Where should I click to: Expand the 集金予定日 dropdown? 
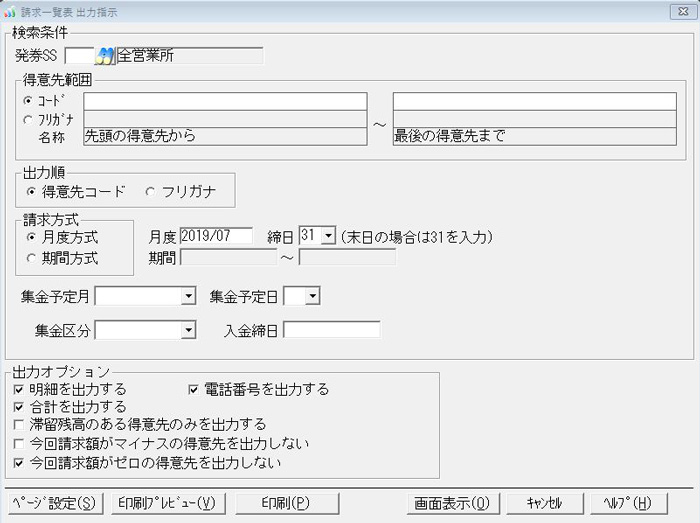tap(312, 297)
